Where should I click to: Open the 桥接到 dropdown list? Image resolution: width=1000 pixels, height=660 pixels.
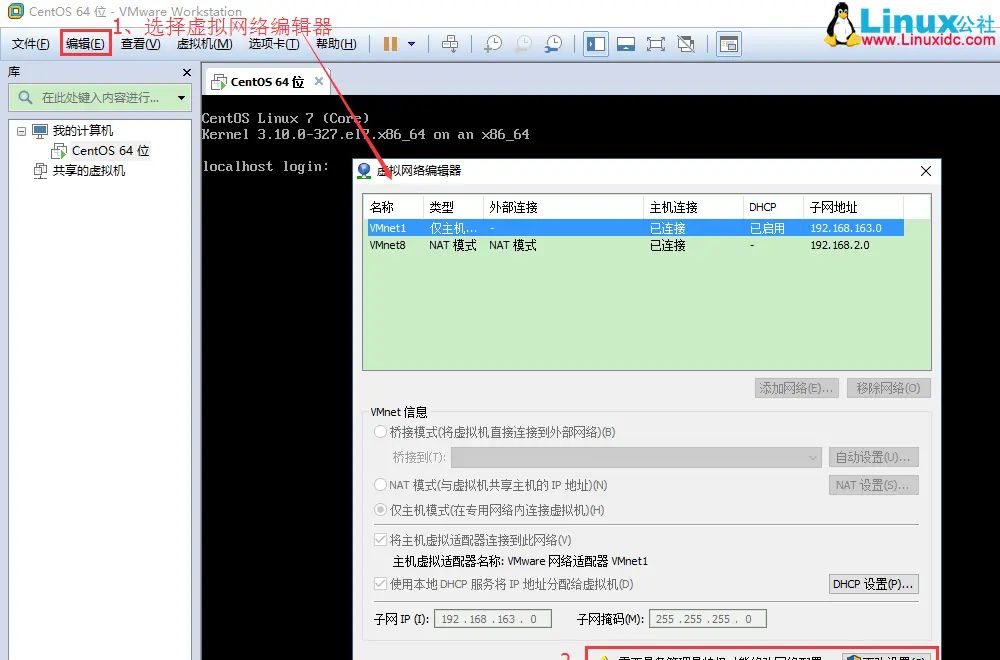pos(813,457)
